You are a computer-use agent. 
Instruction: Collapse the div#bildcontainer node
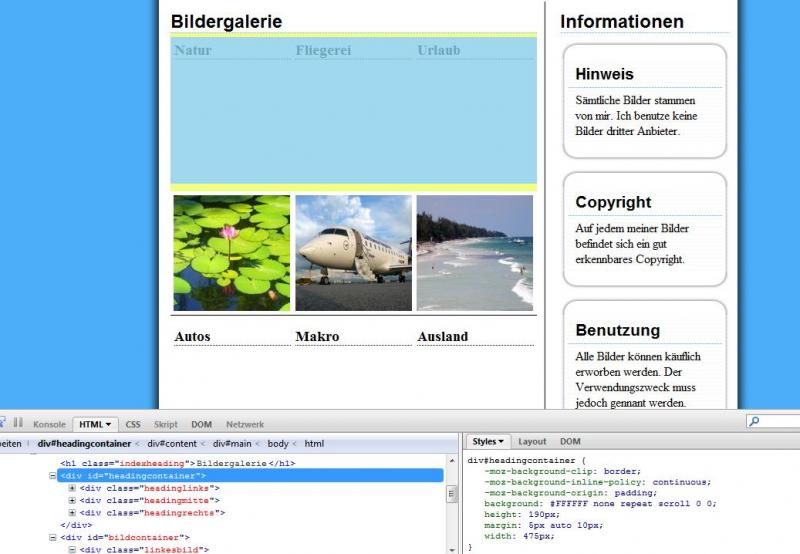(53, 538)
